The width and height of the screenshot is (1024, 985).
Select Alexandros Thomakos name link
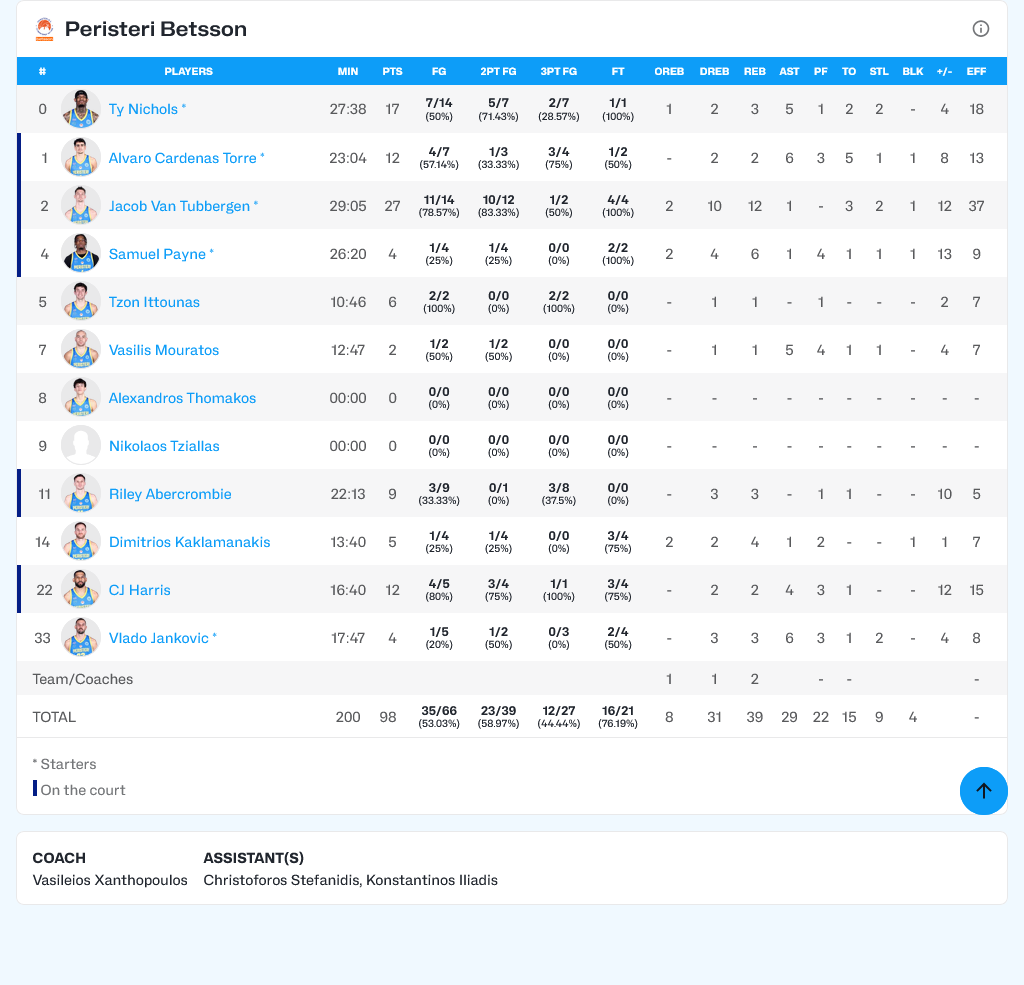click(x=182, y=398)
